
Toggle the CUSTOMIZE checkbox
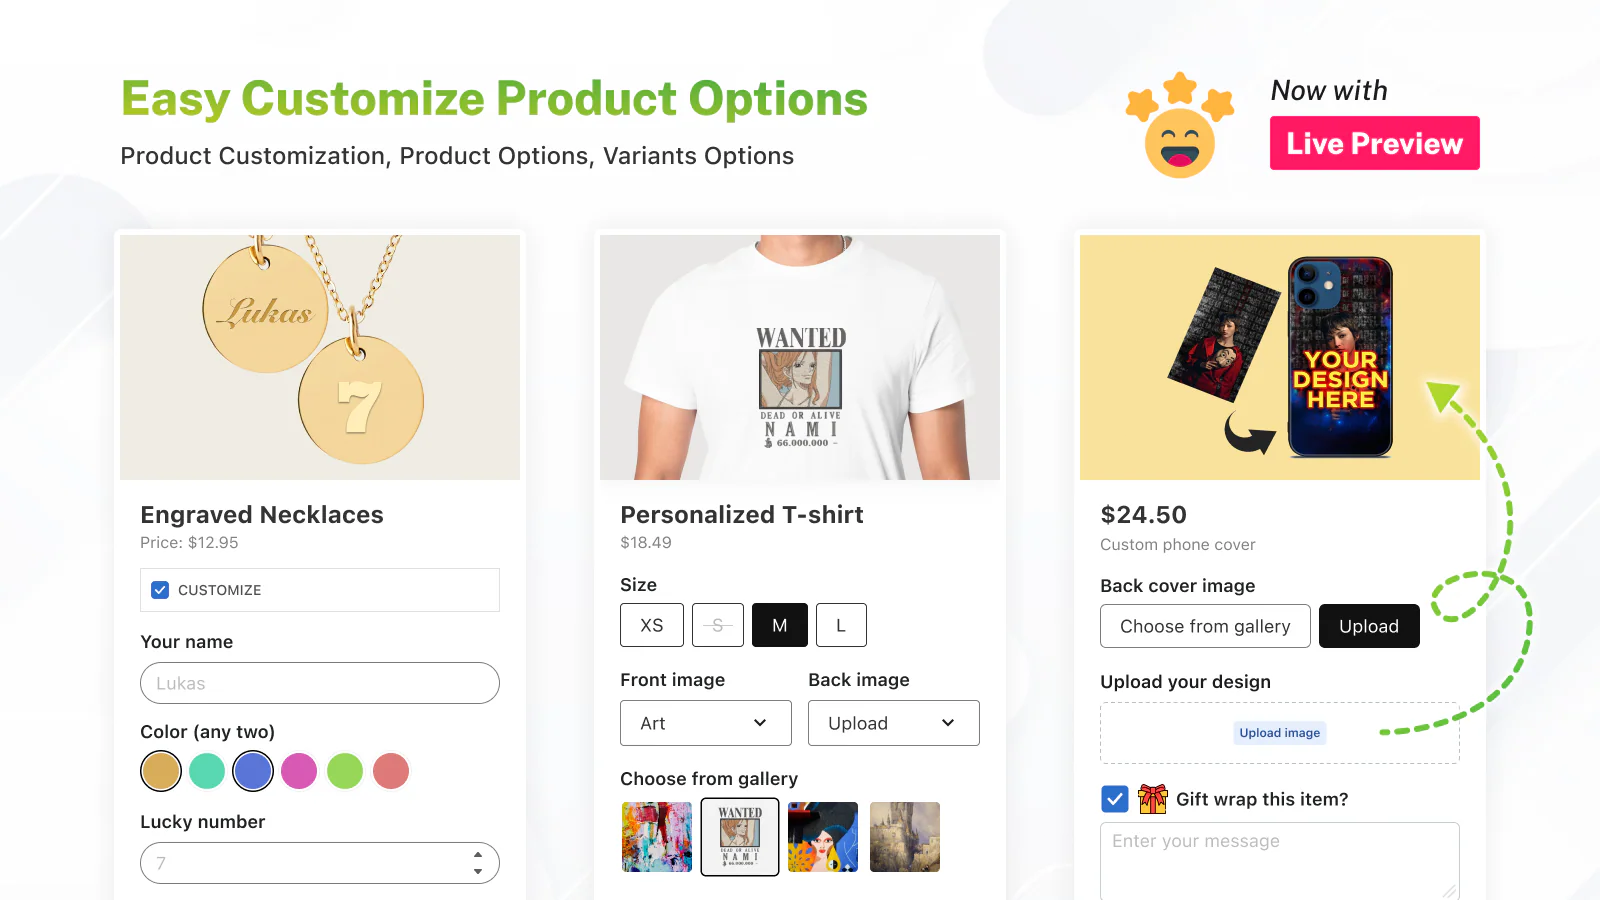coord(160,590)
